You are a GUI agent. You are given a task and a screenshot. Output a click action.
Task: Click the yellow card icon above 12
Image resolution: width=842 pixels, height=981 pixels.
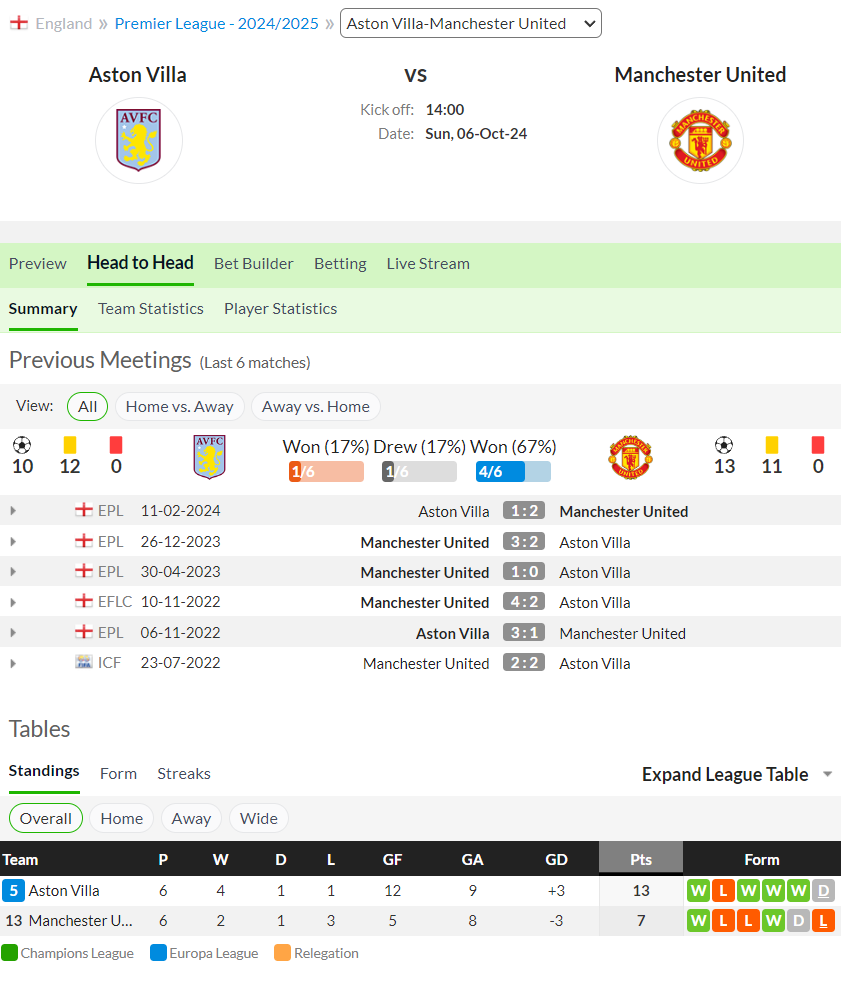pos(70,445)
